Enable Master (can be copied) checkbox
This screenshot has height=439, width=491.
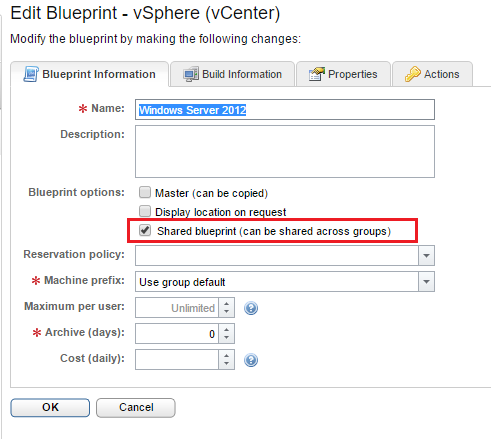point(145,192)
